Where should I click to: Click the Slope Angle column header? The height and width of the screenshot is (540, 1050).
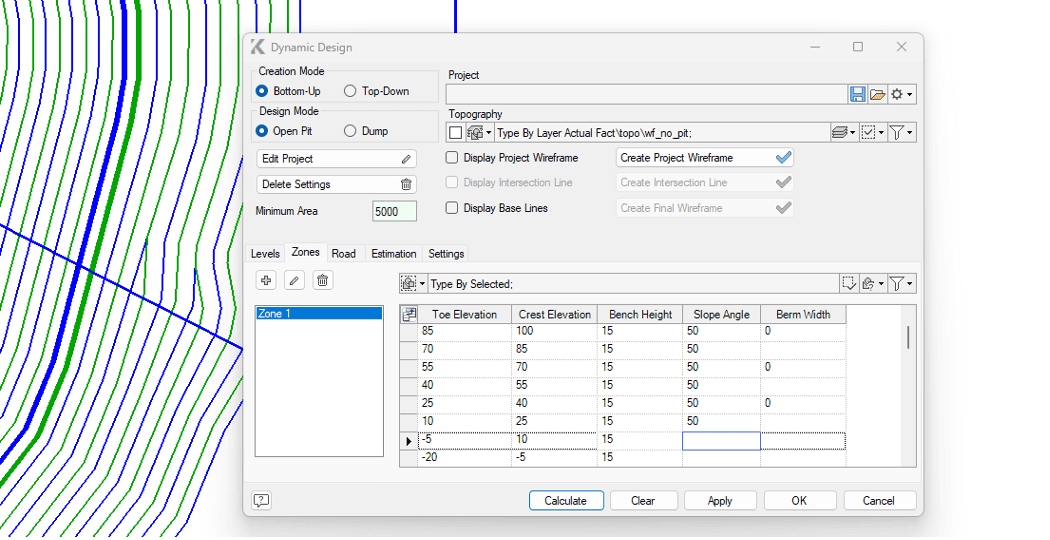click(721, 314)
